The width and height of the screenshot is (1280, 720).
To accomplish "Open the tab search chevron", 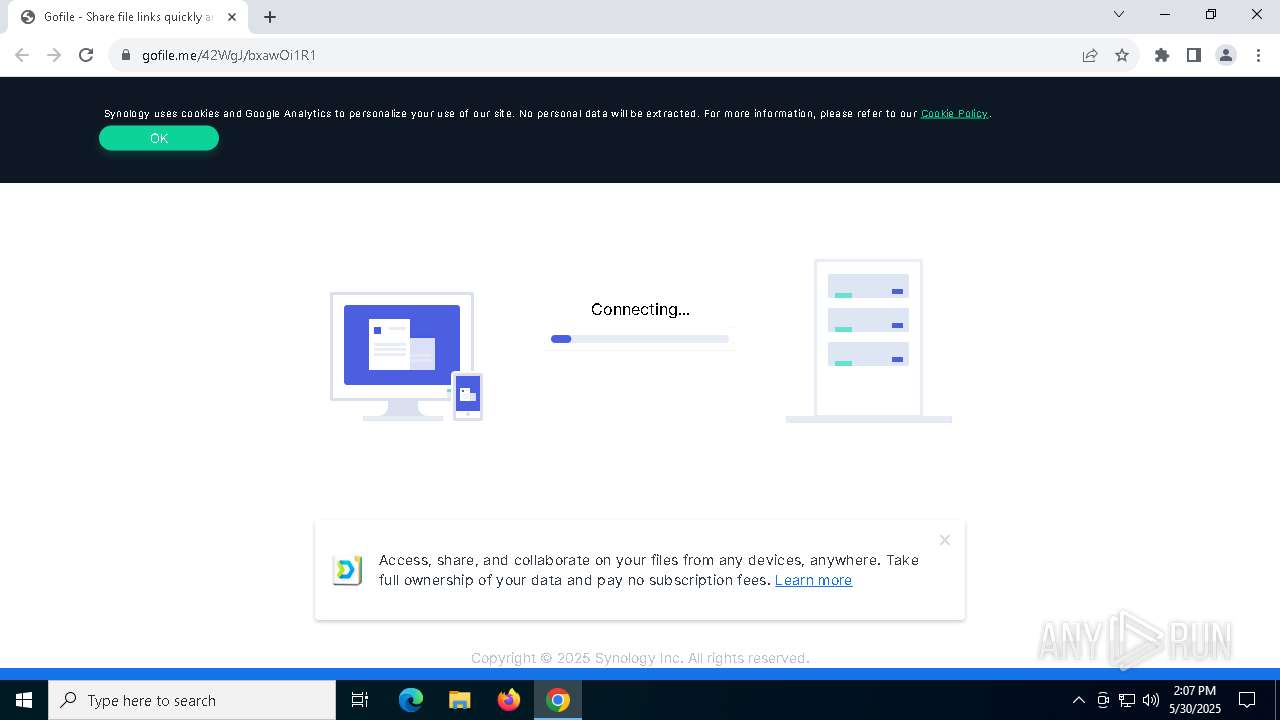I will pyautogui.click(x=1119, y=14).
